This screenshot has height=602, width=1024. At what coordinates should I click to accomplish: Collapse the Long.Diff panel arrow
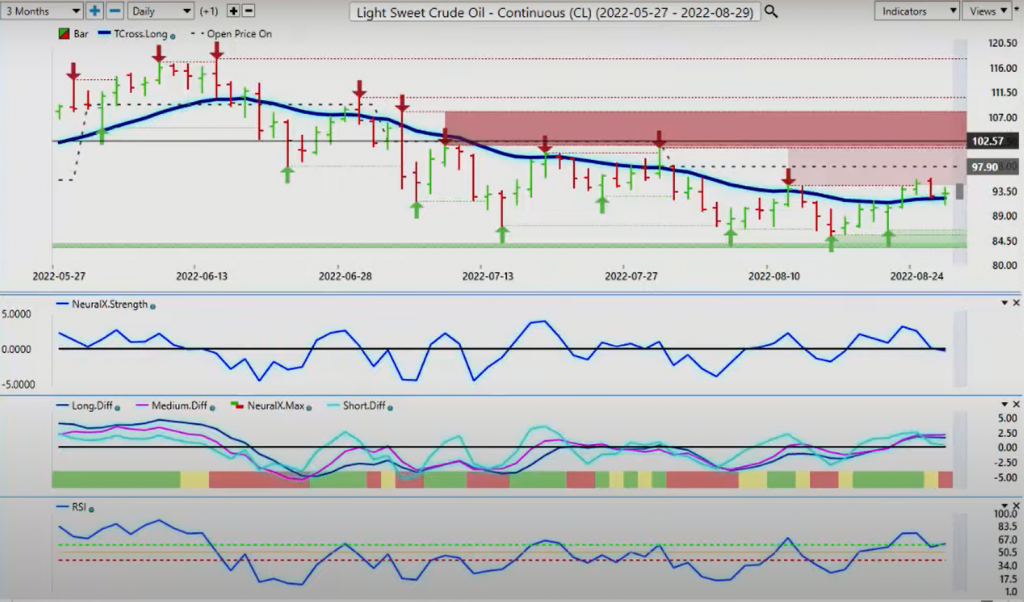[x=1004, y=404]
